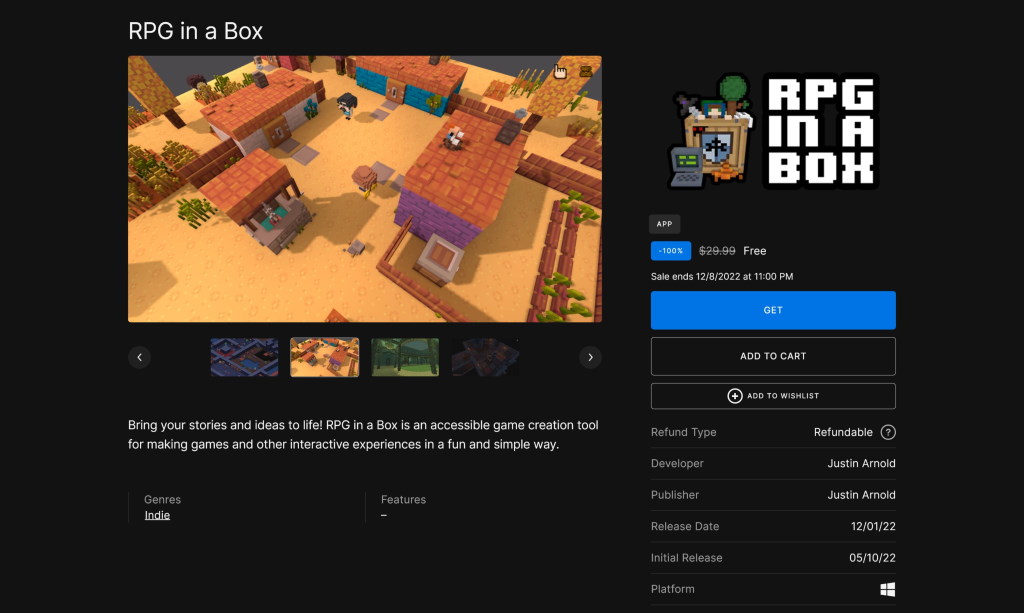Click the APP badge label

click(x=664, y=224)
